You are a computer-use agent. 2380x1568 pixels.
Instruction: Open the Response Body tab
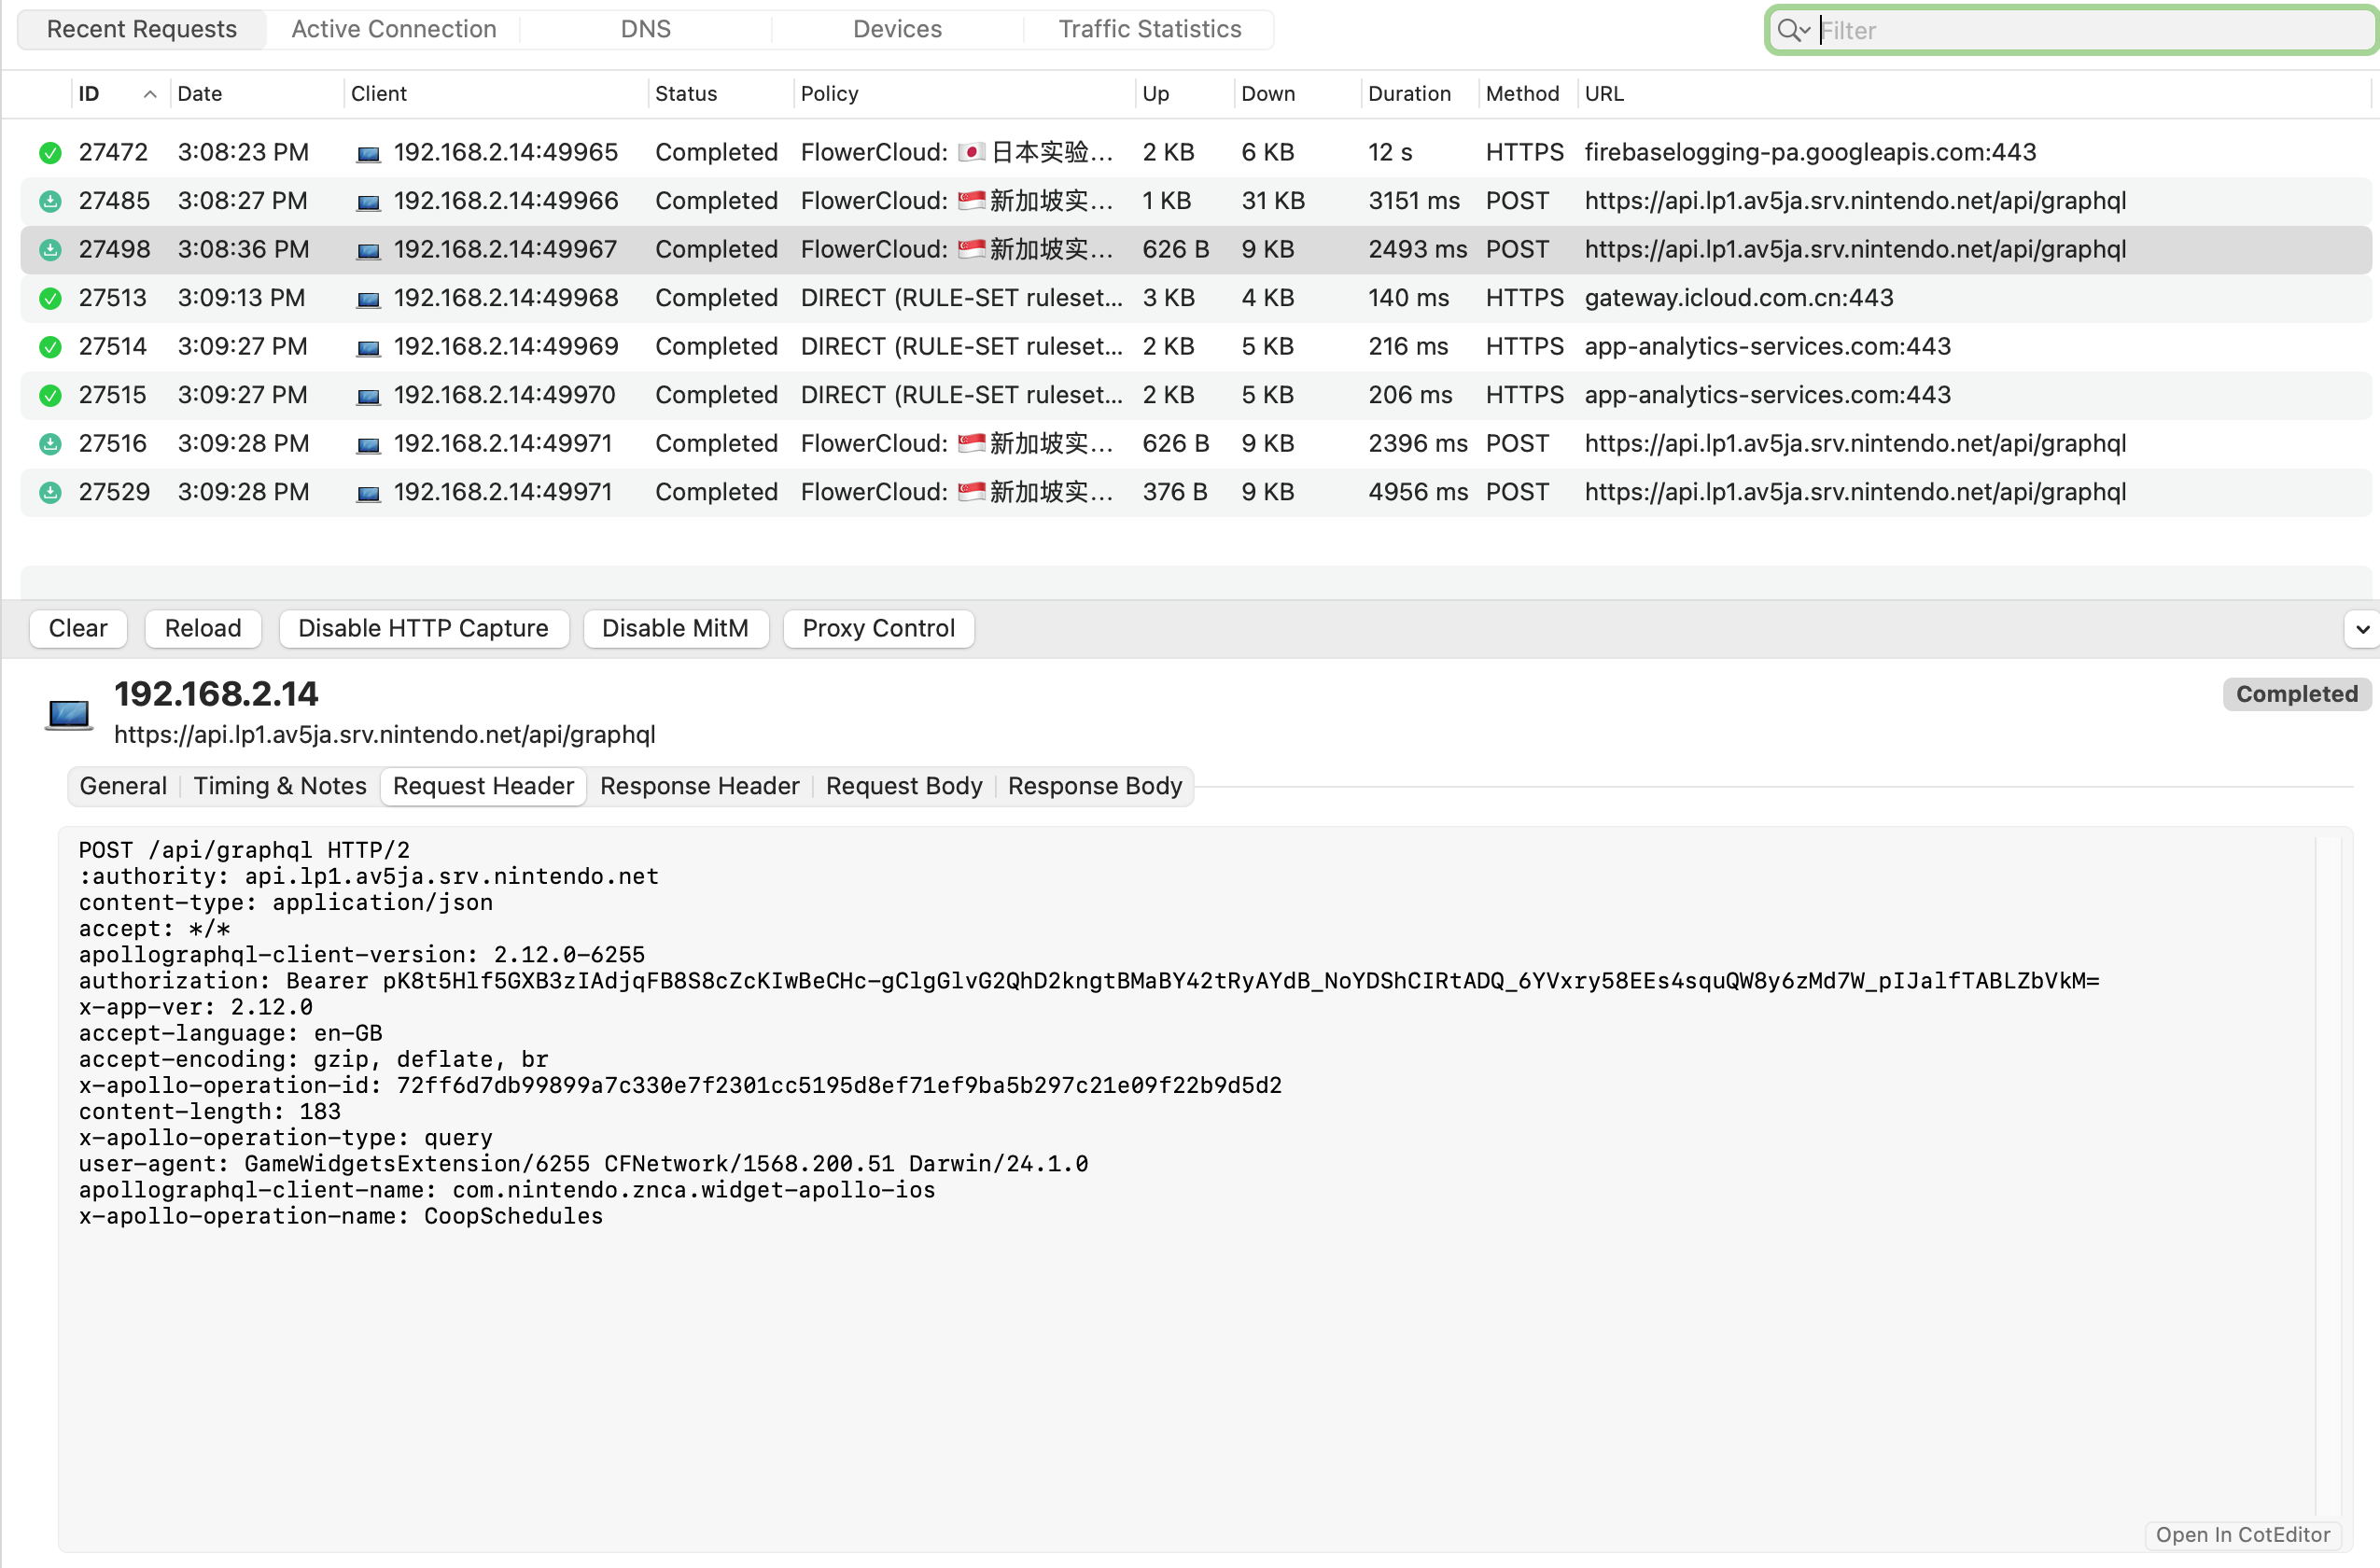click(x=1094, y=786)
